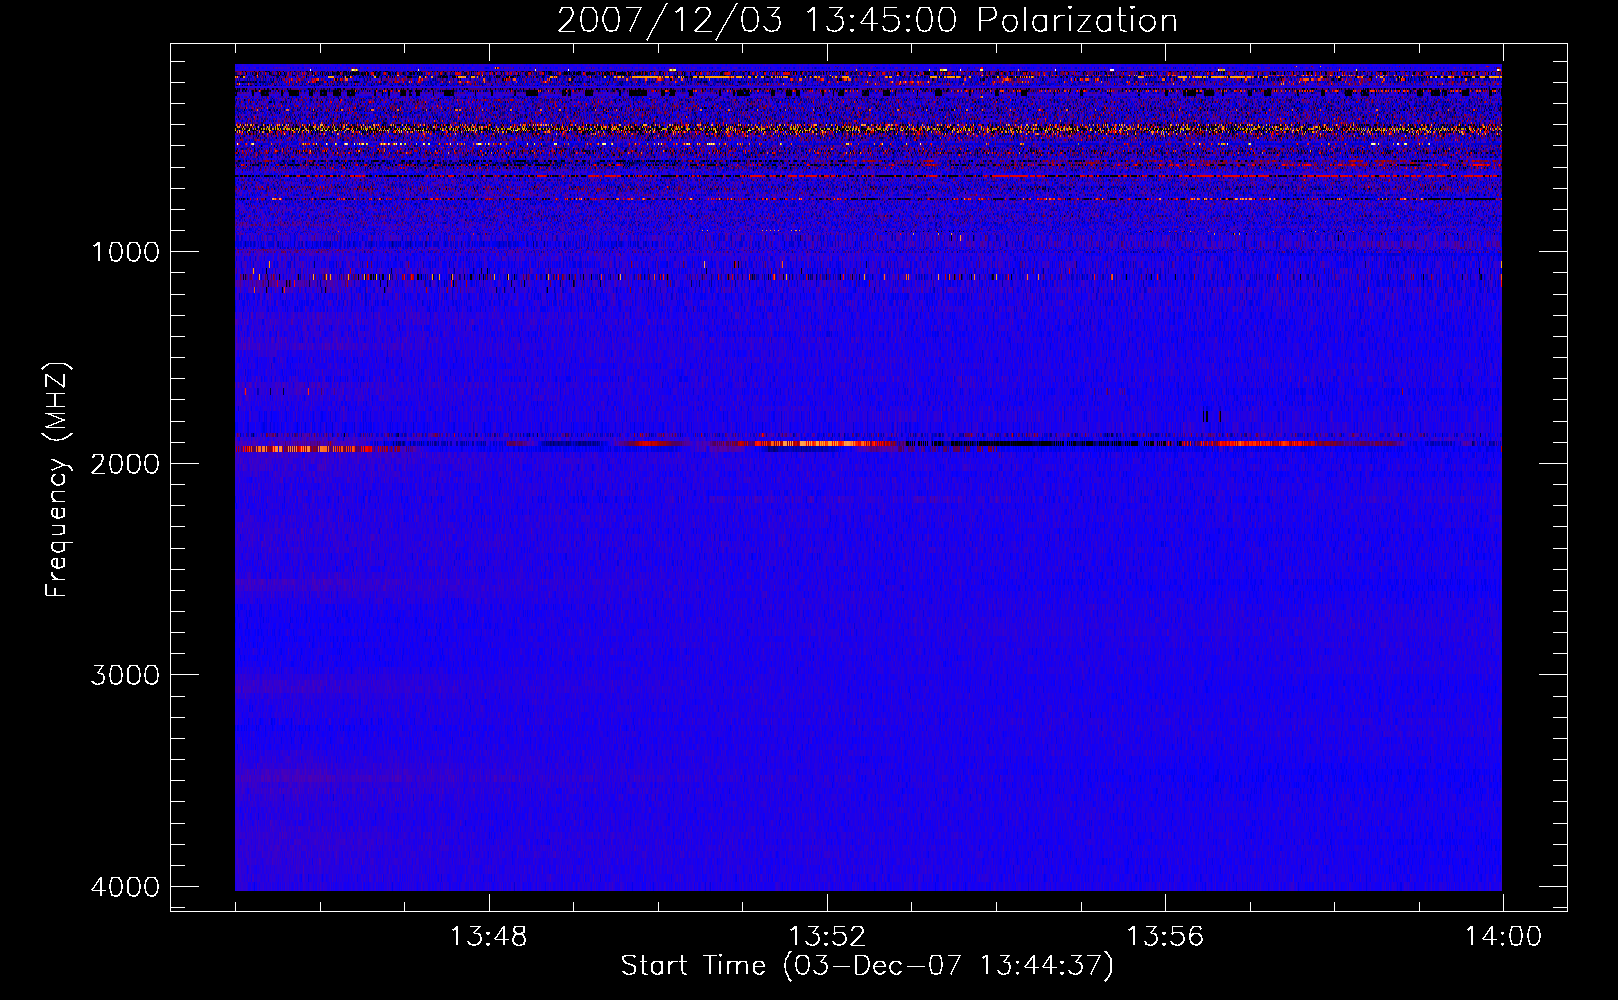Click the plot title '2007/12/03 13:45:00 Polarization'
The image size is (1618, 1000).
pyautogui.click(x=867, y=20)
